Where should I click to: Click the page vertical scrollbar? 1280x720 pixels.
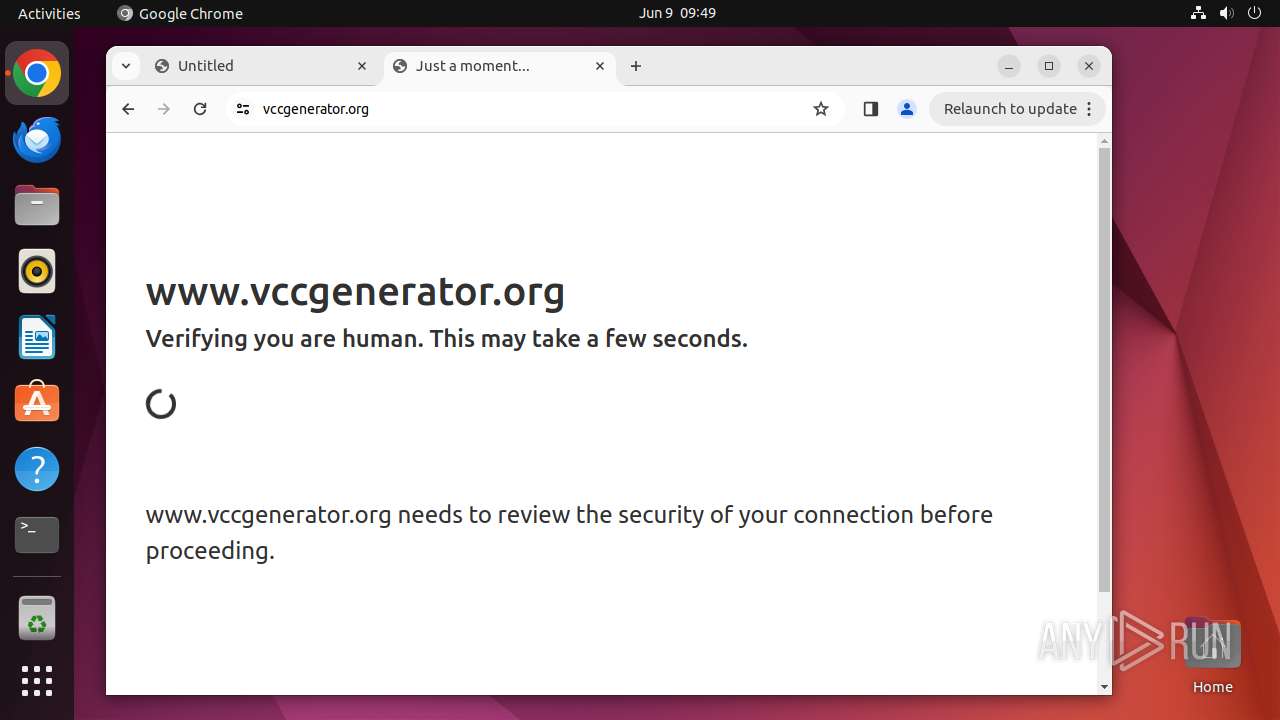coord(1104,370)
